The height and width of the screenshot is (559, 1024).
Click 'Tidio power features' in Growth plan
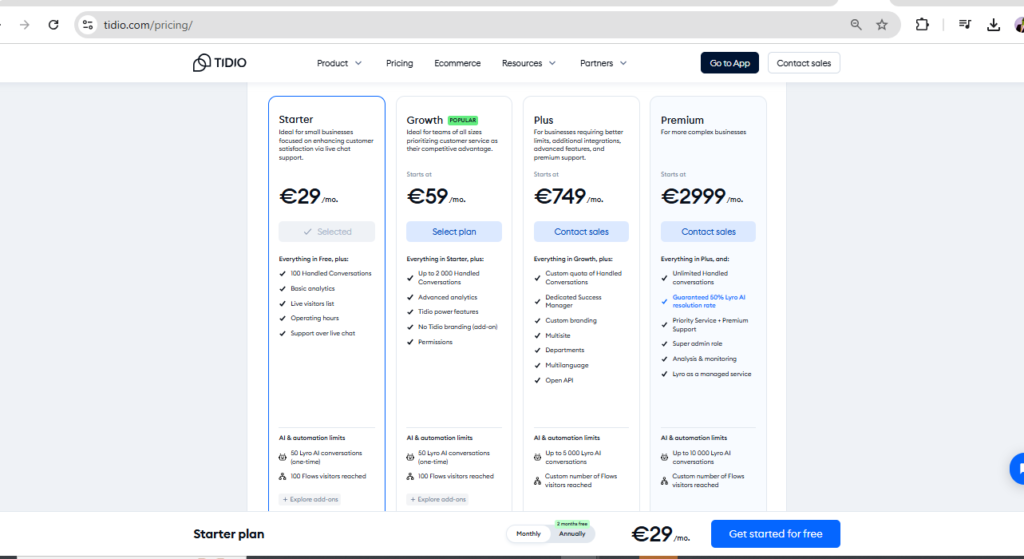448,311
